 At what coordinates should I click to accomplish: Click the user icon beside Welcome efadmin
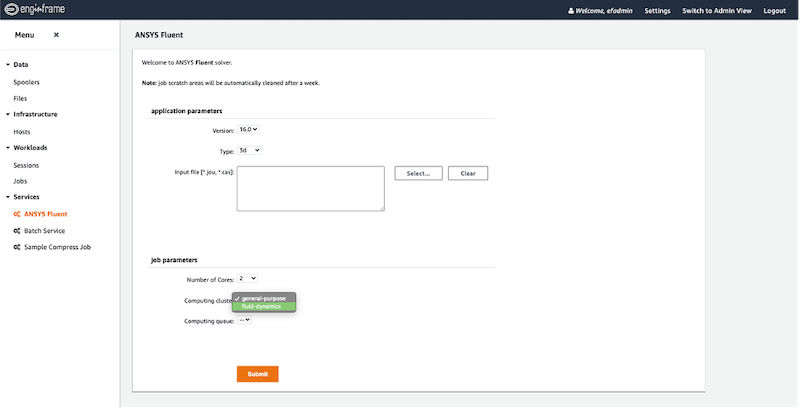click(571, 11)
